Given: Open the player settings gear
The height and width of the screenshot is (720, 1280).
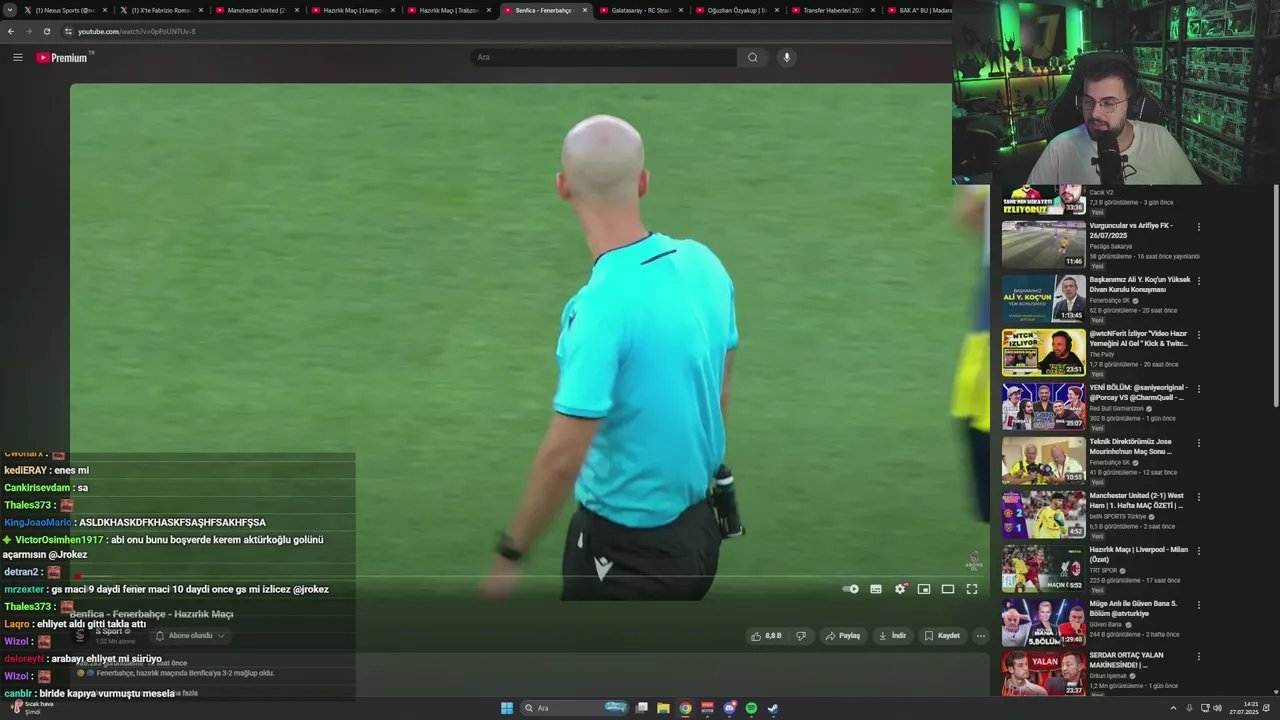Looking at the screenshot, I should [900, 589].
